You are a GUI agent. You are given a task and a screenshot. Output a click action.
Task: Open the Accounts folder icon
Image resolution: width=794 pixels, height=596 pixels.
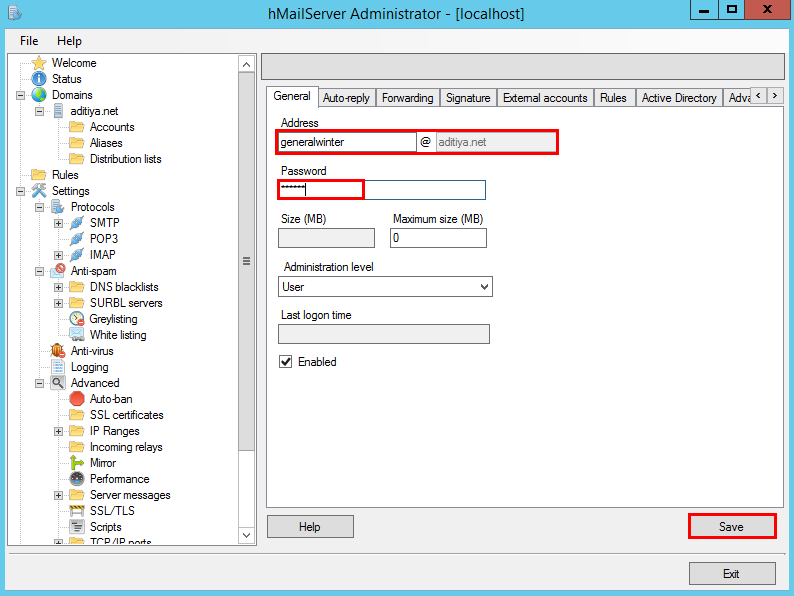tap(77, 127)
